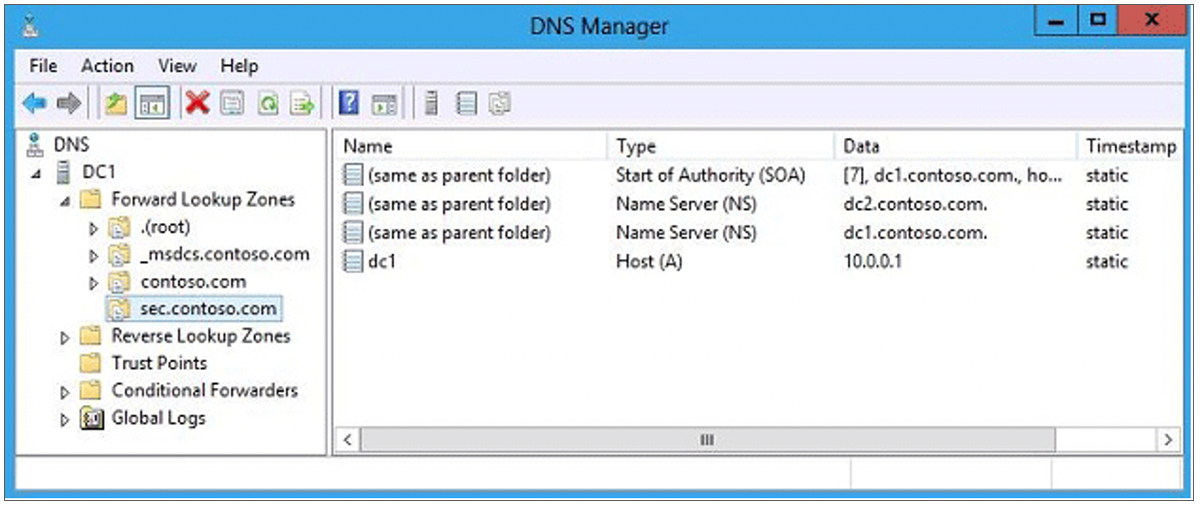This screenshot has height=508, width=1200.
Task: Expand the contoso.com zone arrow
Action: (95, 283)
